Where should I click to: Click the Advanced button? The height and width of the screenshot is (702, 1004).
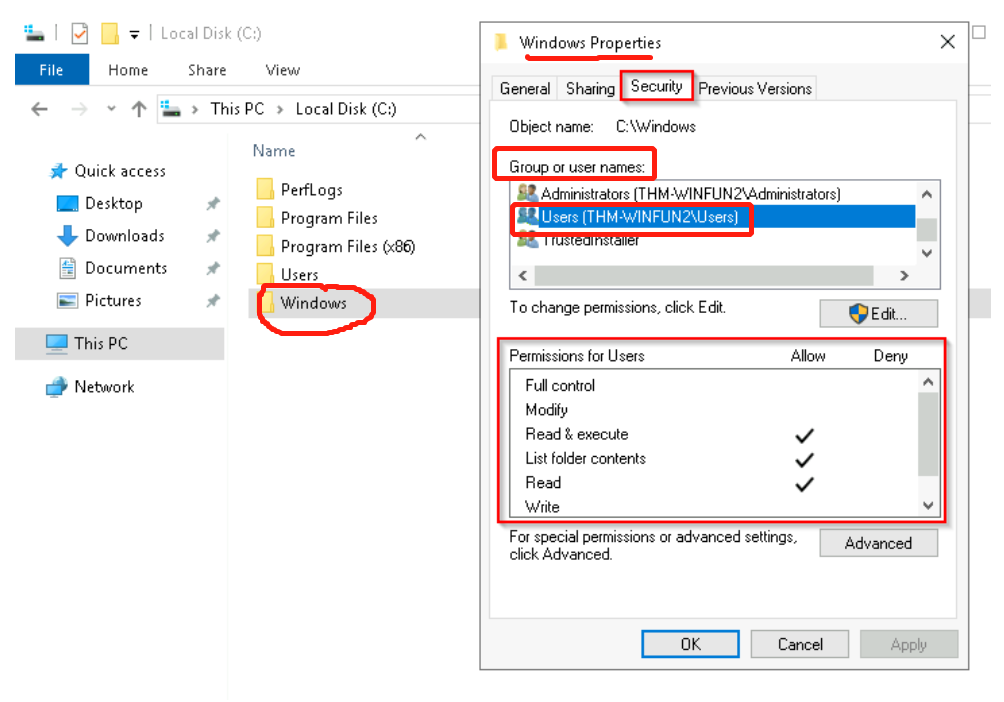[x=878, y=543]
